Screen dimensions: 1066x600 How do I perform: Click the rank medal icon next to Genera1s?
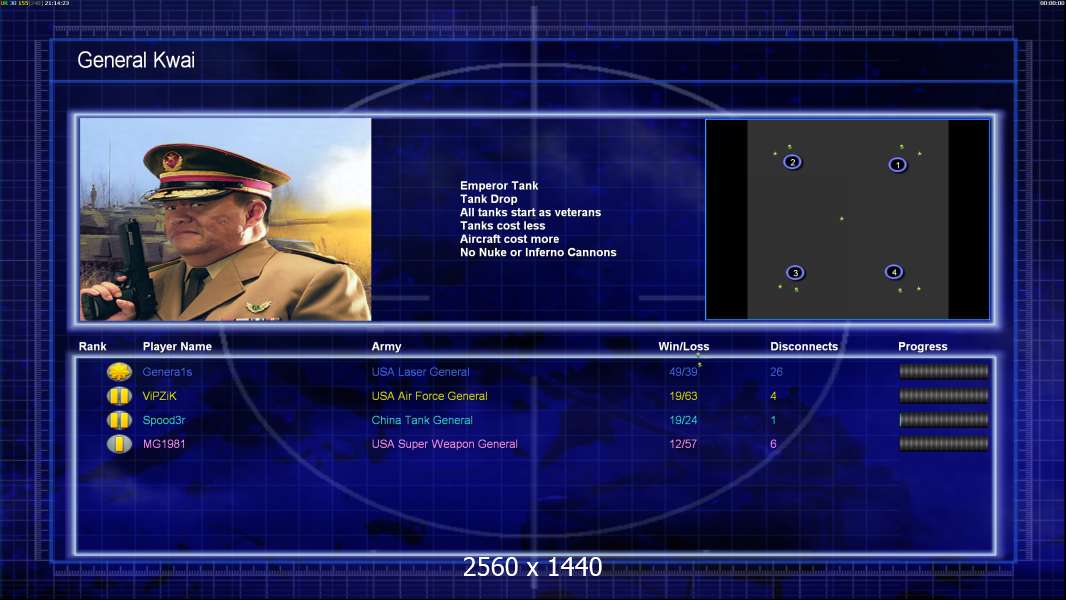click(119, 372)
